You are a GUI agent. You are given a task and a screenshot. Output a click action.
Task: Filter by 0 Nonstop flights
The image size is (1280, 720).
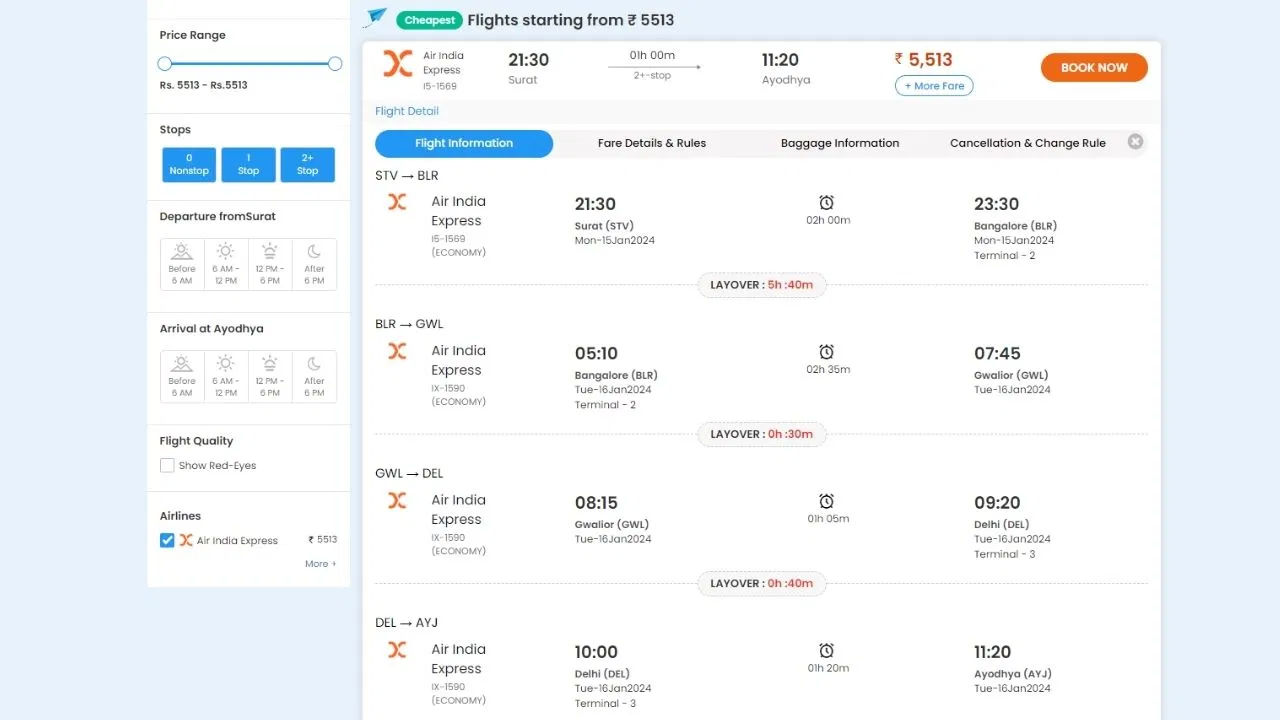[x=189, y=165]
